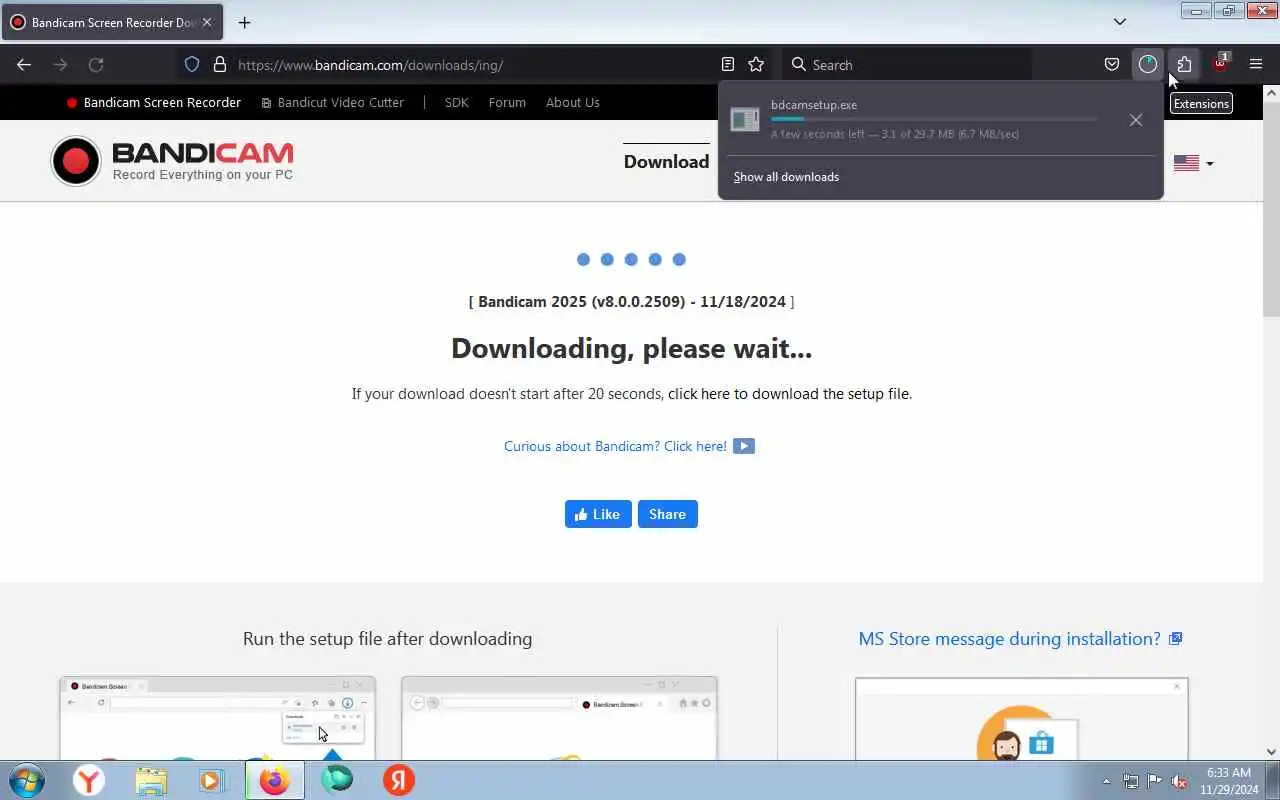Image resolution: width=1280 pixels, height=800 pixels.
Task: Click the video play icon beside Curious link
Action: (744, 446)
